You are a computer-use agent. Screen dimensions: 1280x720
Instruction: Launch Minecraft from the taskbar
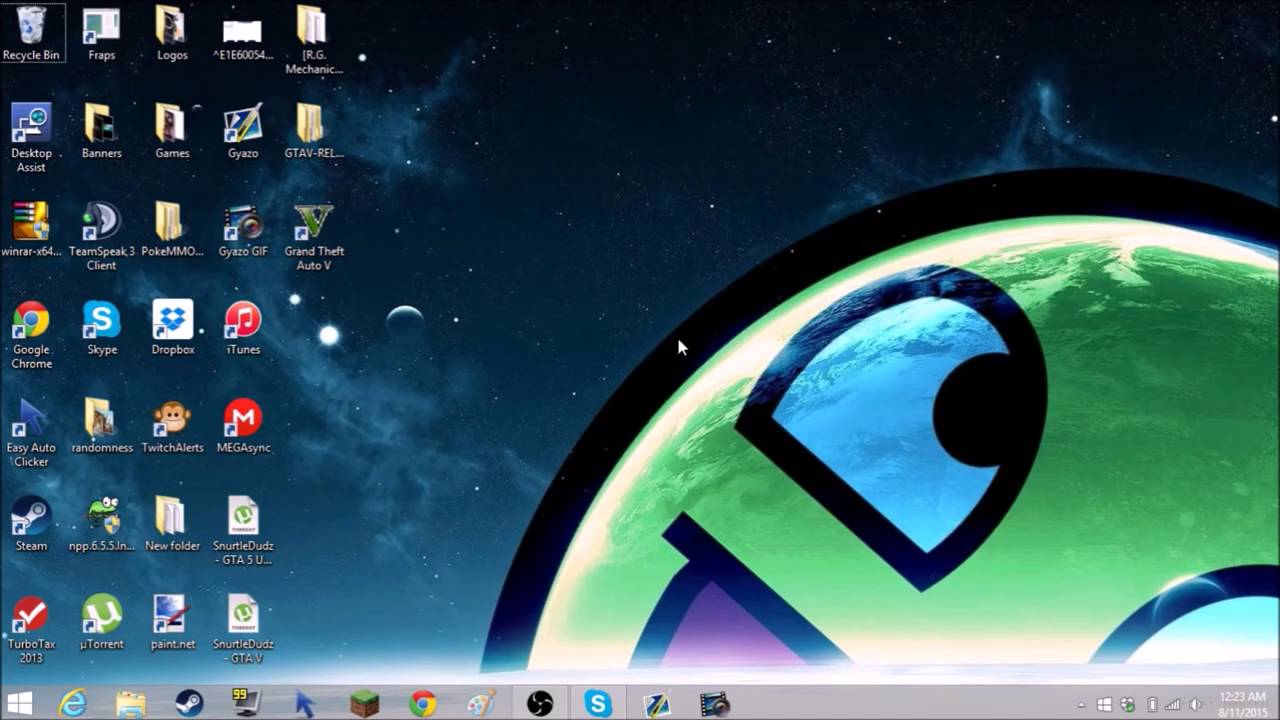(364, 703)
